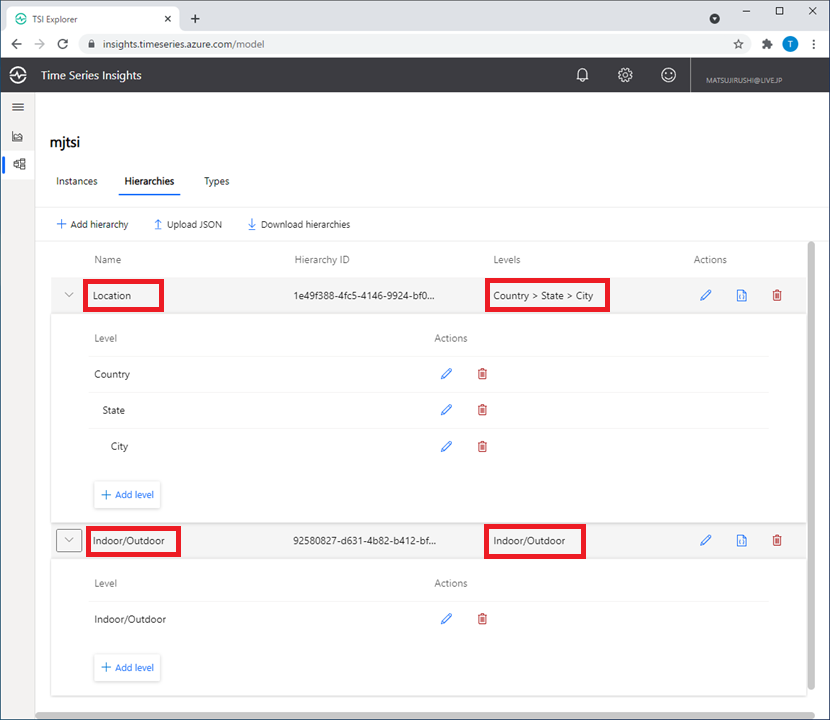Edit the Indoor/Outdoor level row
830x720 pixels.
pyautogui.click(x=446, y=619)
